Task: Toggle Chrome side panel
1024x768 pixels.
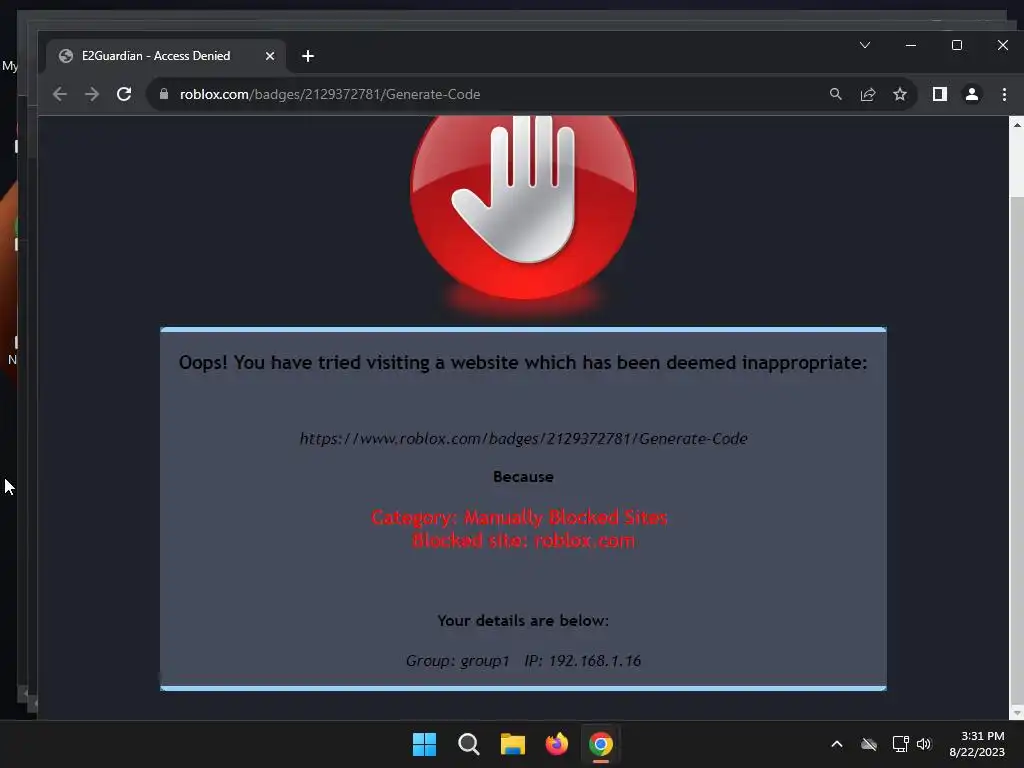Action: (x=940, y=94)
